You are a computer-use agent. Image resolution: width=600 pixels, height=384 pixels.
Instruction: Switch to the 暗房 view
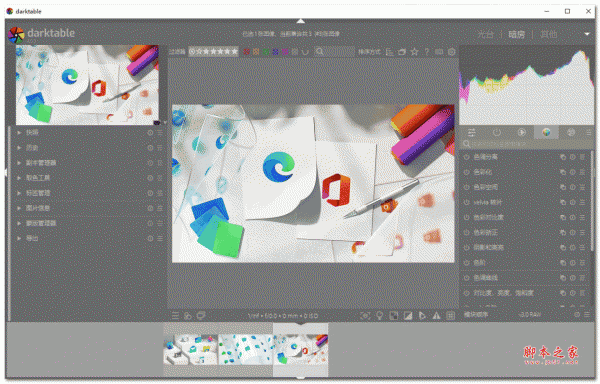pos(516,34)
